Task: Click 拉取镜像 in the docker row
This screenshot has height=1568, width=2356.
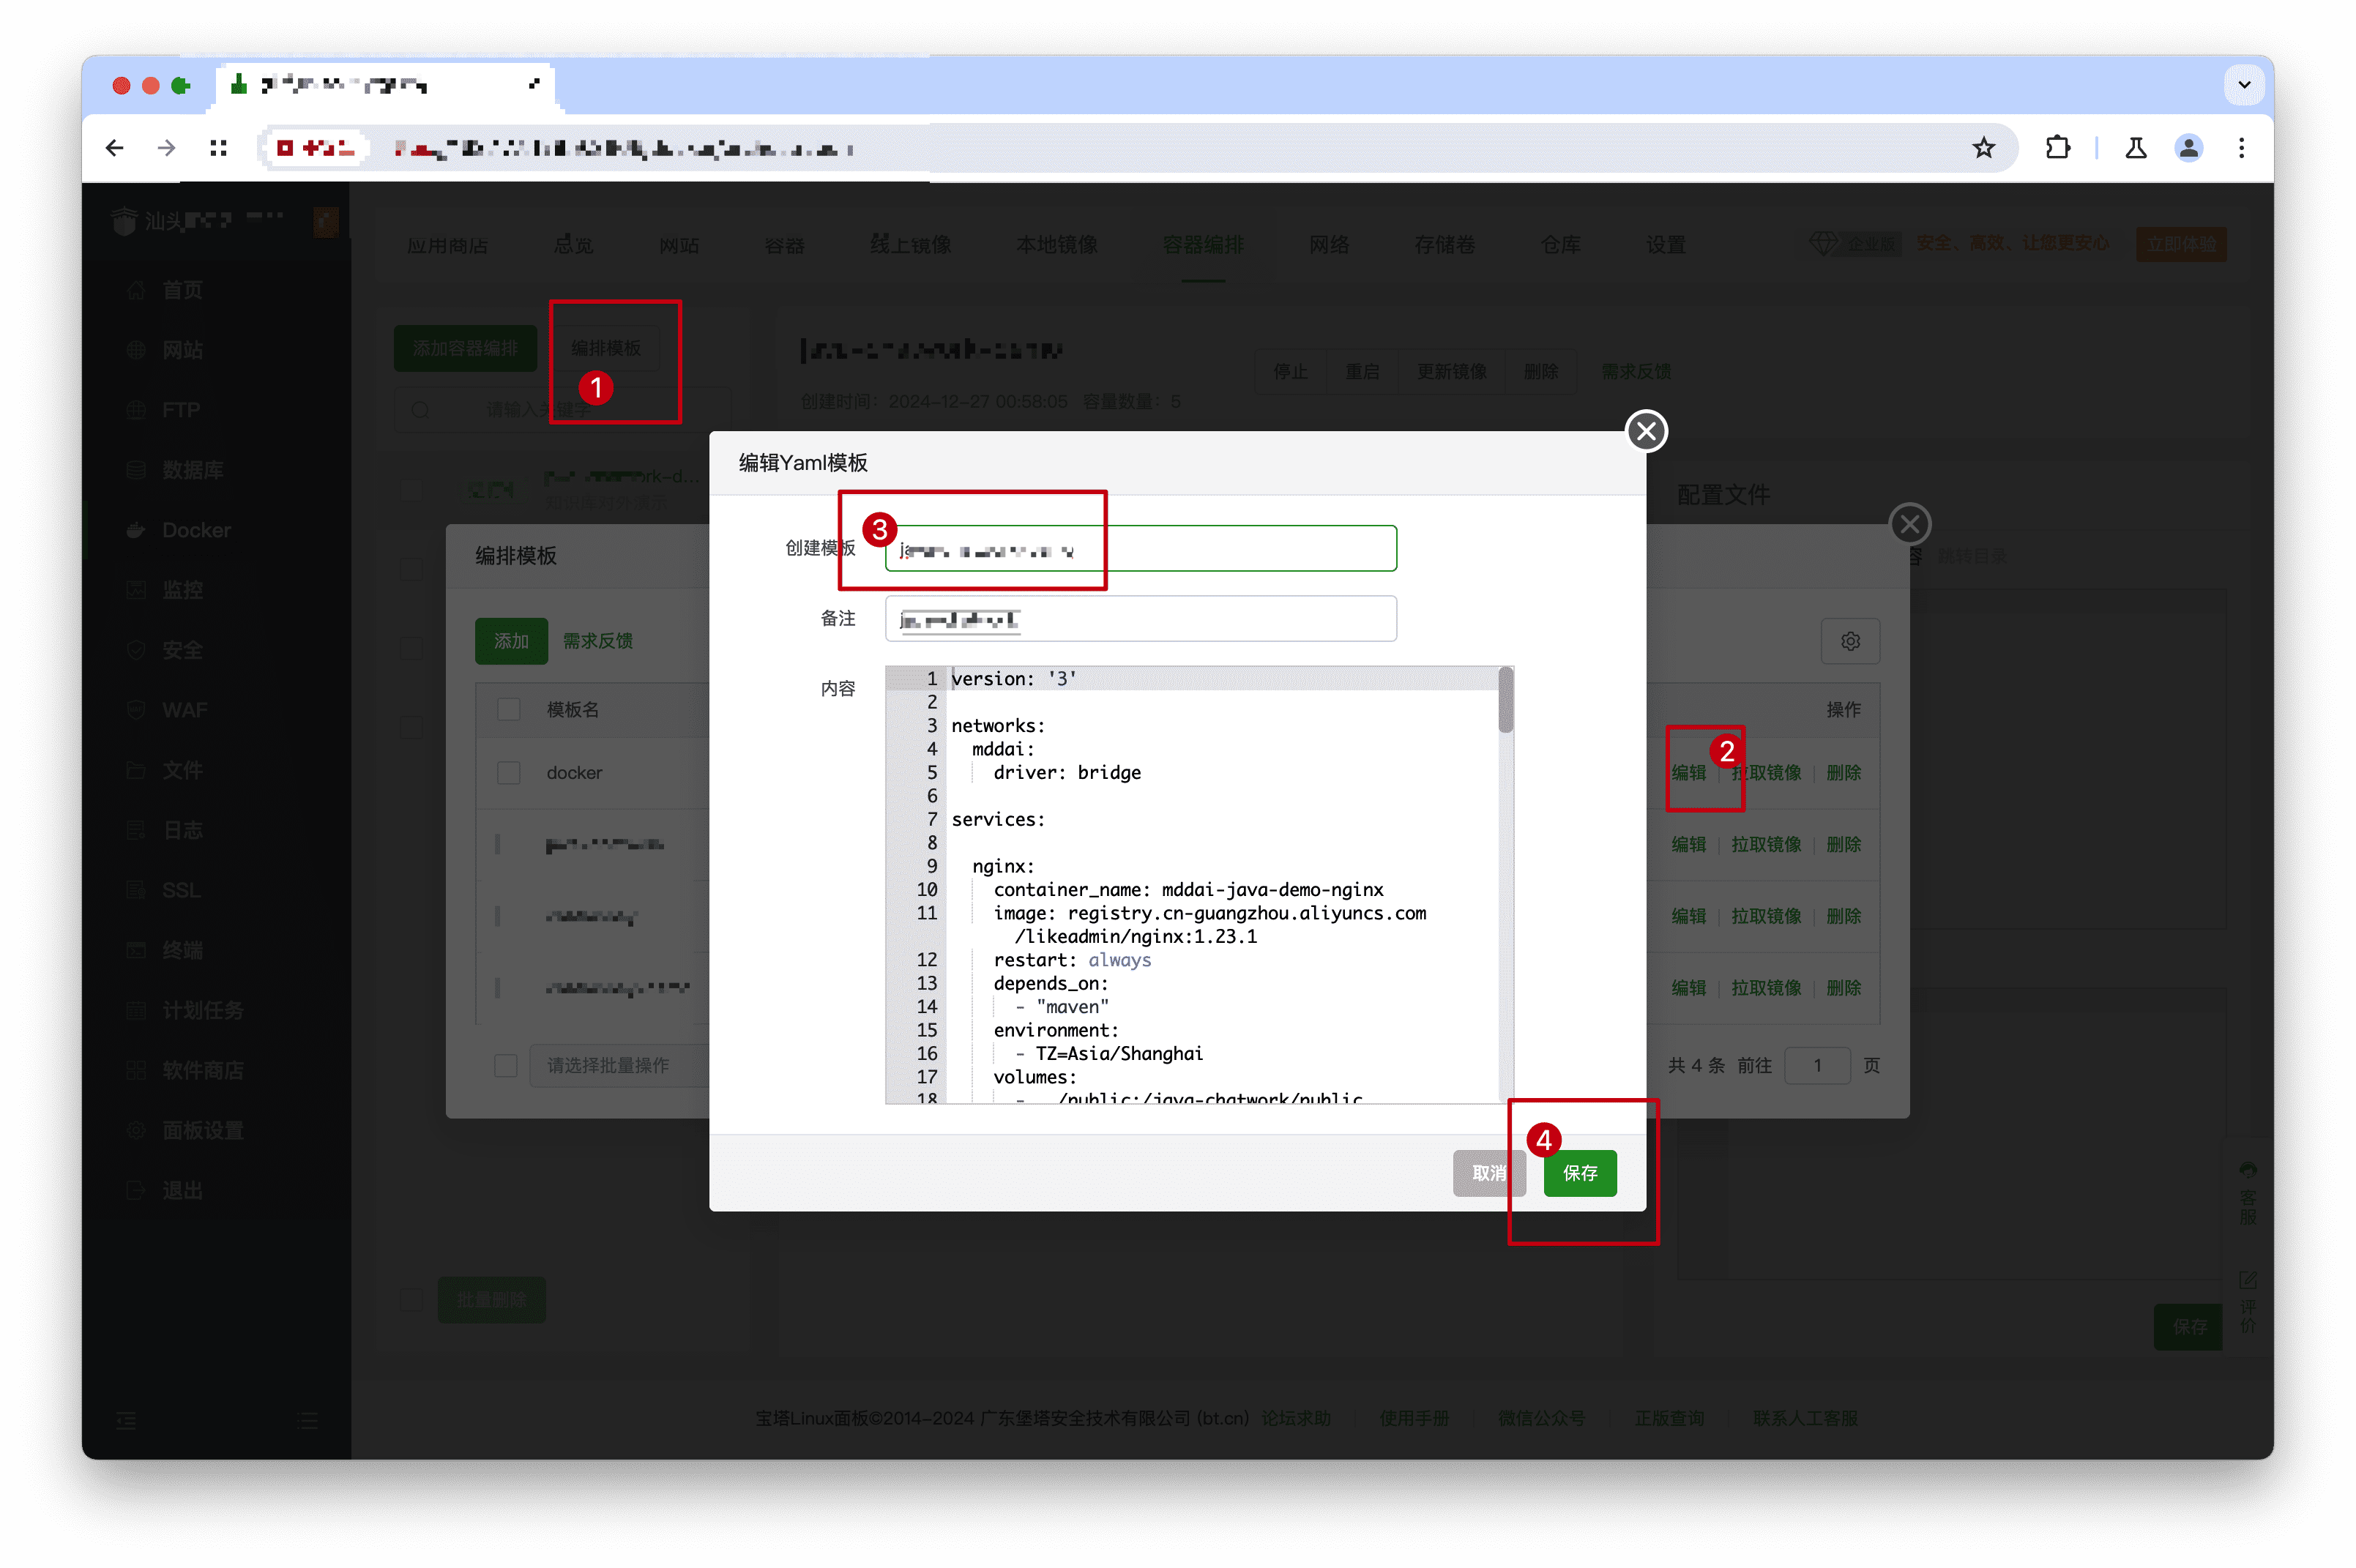Action: pos(1766,772)
